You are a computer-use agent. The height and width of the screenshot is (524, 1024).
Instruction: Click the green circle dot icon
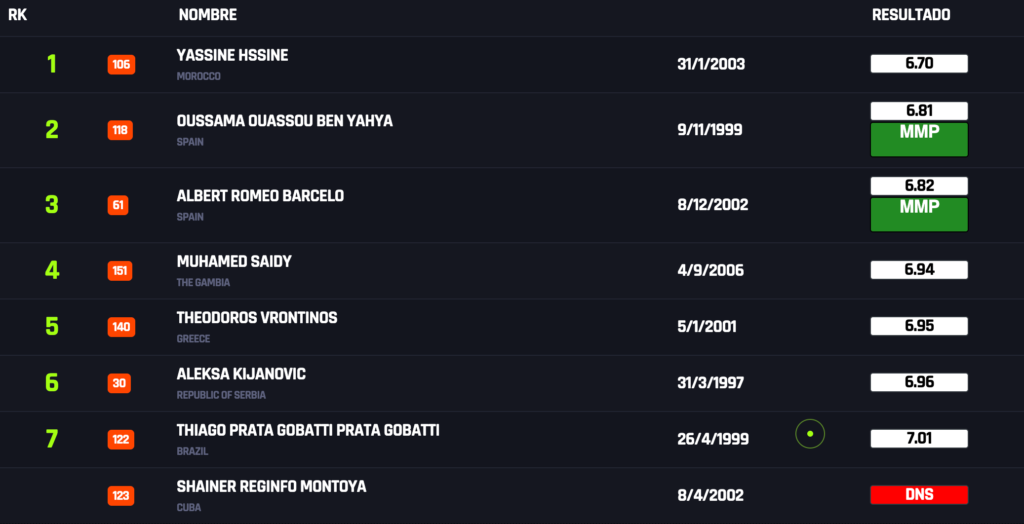pyautogui.click(x=810, y=434)
